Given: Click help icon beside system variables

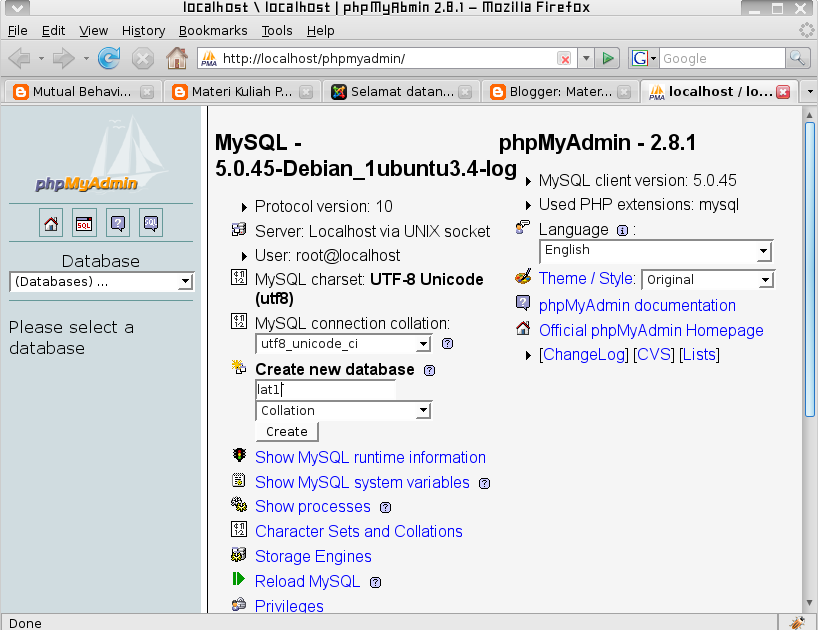Looking at the screenshot, I should (x=485, y=483).
